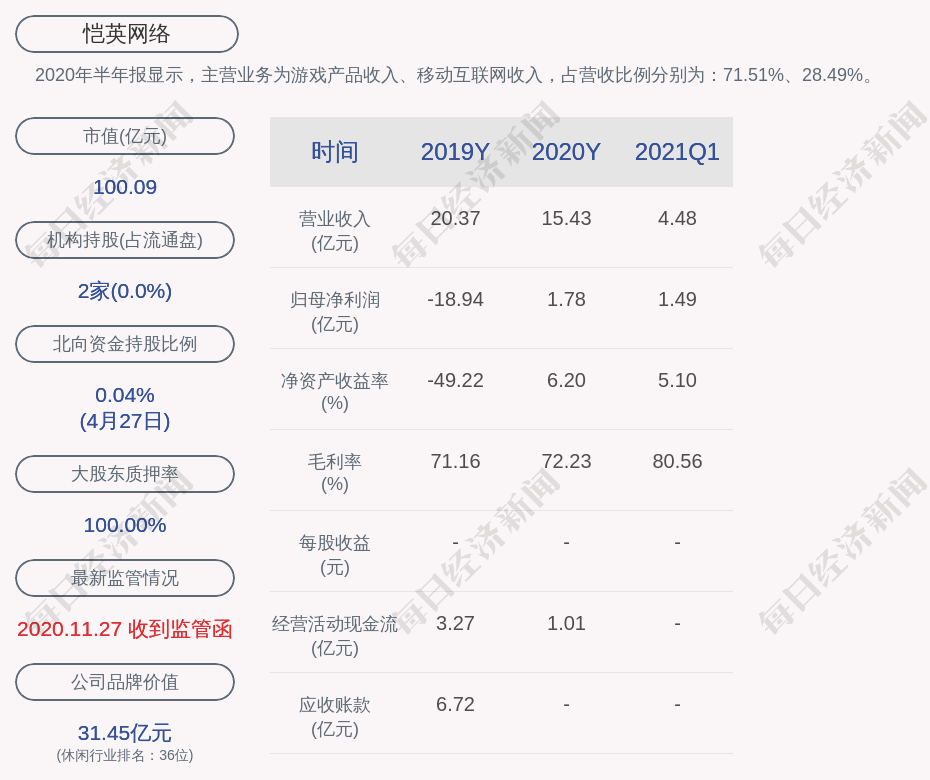Select the market value 100.09
Viewport: 930px width, 780px height.
tap(125, 187)
